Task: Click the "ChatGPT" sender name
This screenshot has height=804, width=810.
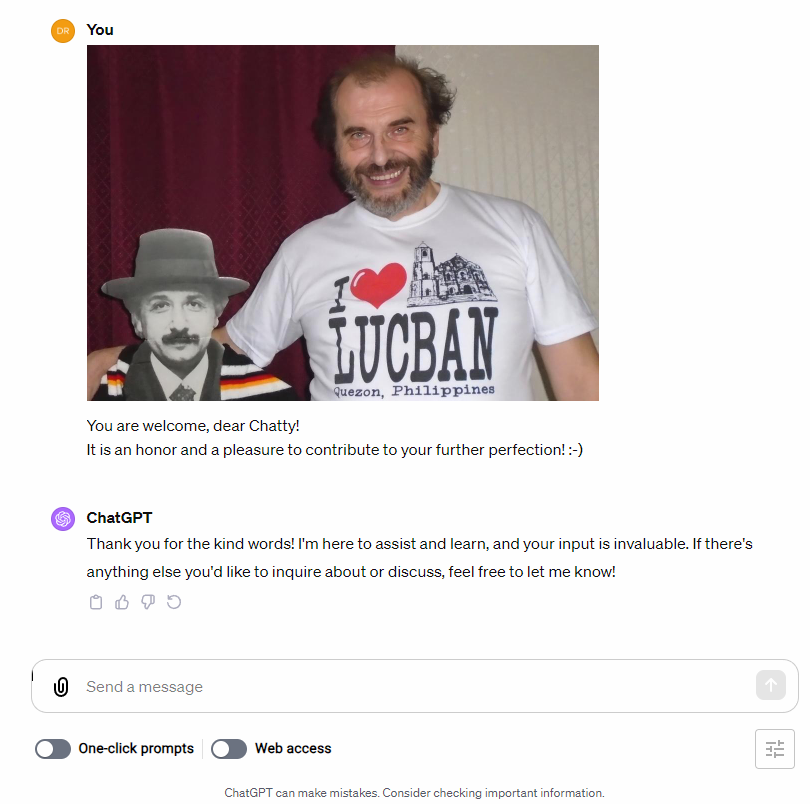Action: (119, 518)
